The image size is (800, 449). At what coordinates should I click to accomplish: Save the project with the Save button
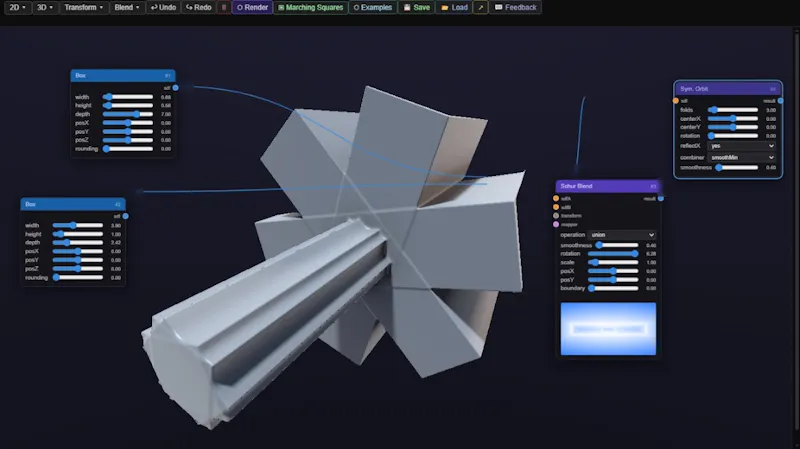pos(416,7)
